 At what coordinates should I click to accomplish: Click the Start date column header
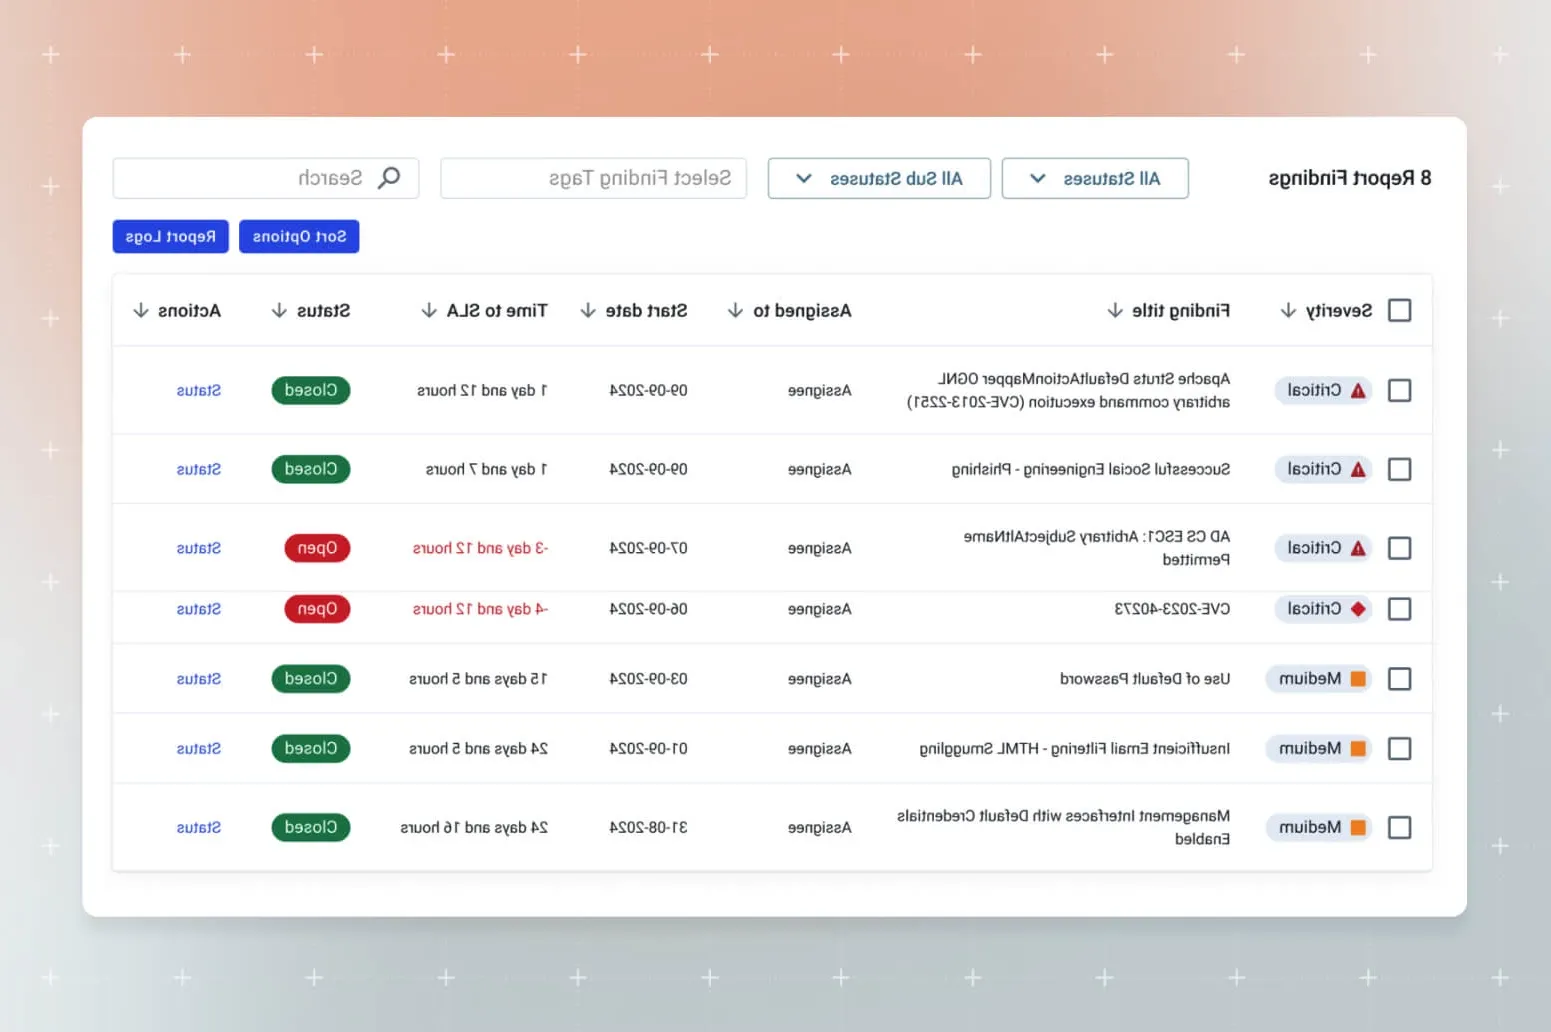(646, 311)
